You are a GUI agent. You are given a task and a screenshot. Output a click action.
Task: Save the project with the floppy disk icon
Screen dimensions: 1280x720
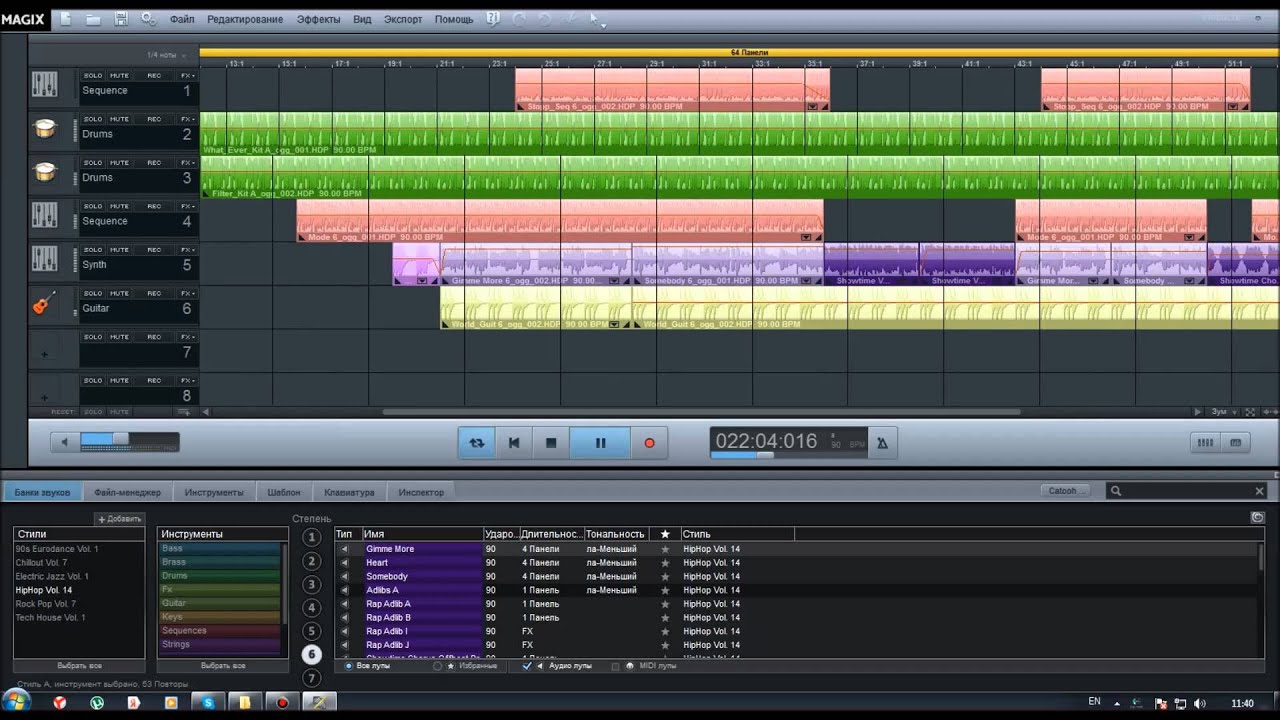pos(121,19)
